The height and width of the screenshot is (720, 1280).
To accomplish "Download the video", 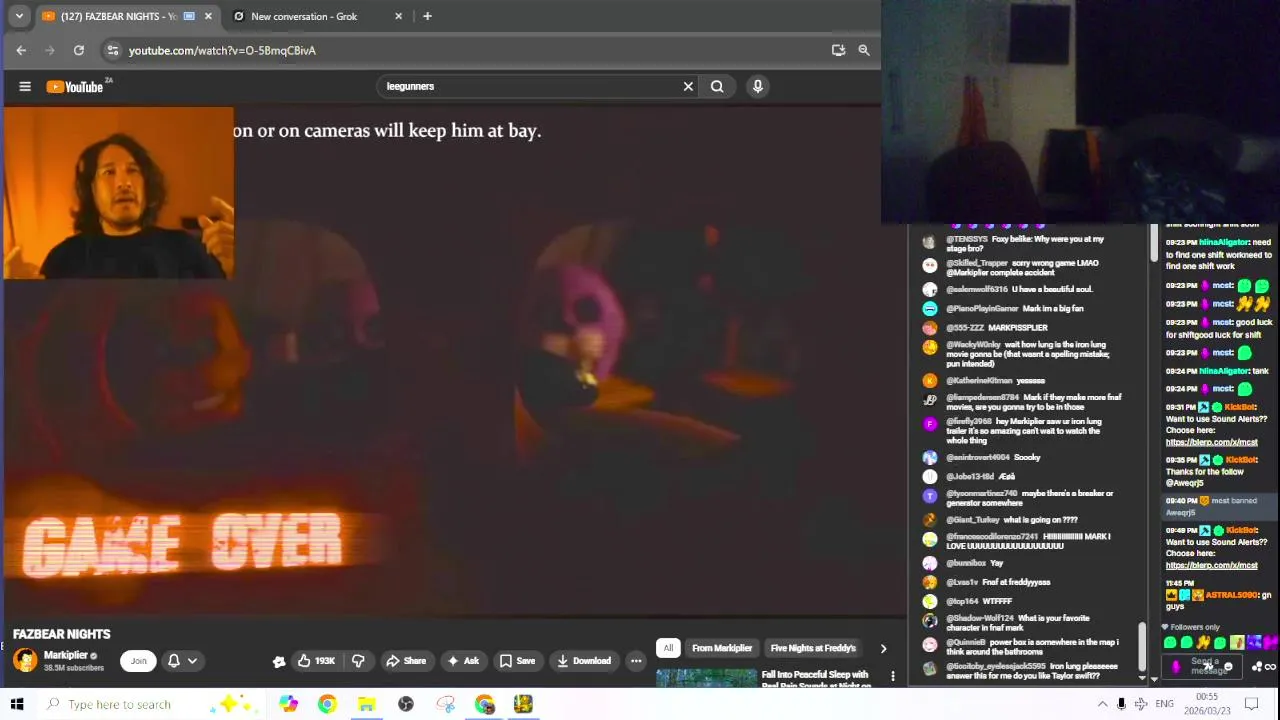I will tap(583, 661).
